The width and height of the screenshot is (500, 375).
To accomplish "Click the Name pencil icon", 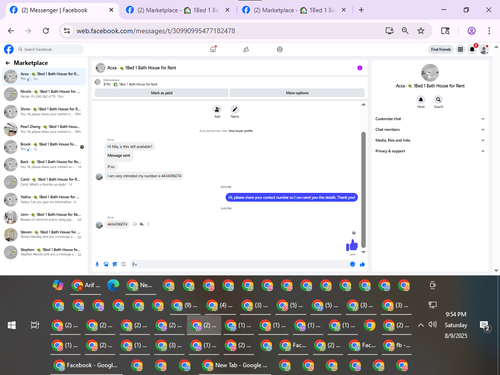I will [235, 109].
